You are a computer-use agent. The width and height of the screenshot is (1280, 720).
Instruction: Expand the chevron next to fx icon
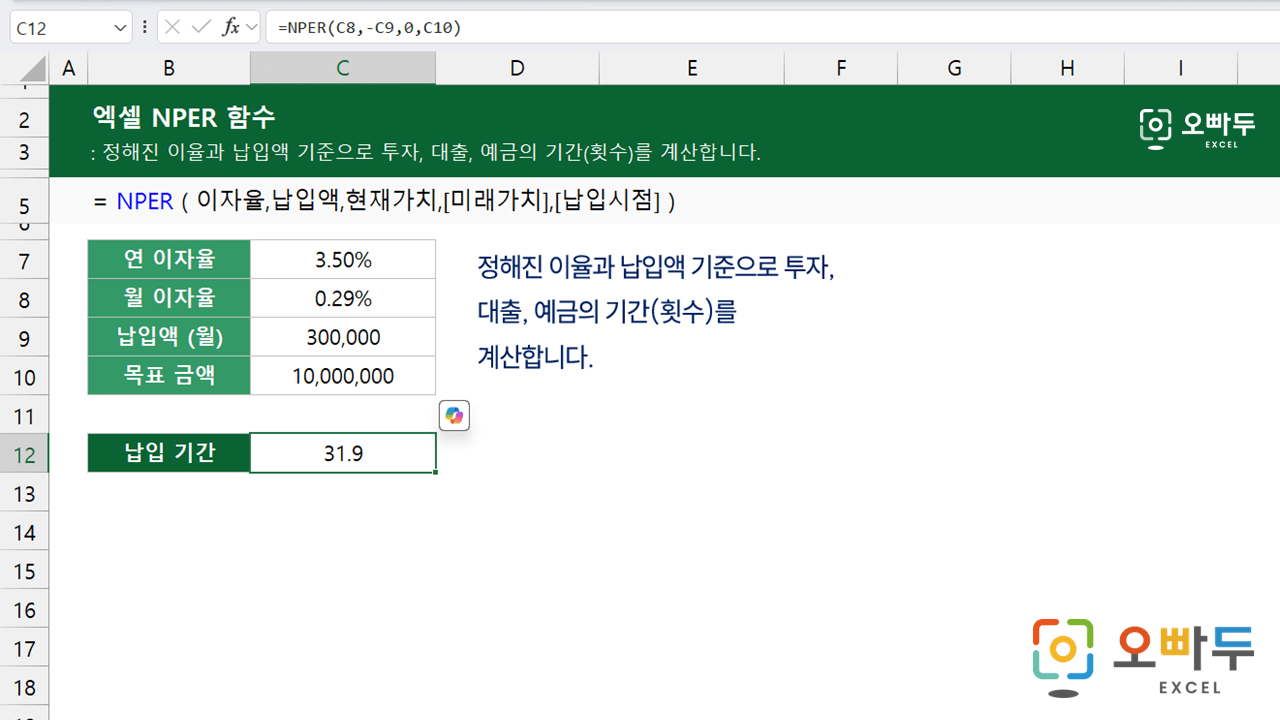(x=251, y=27)
